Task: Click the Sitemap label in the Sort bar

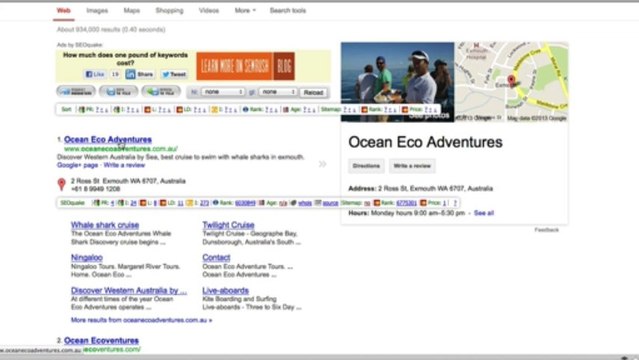Action: tap(331, 109)
